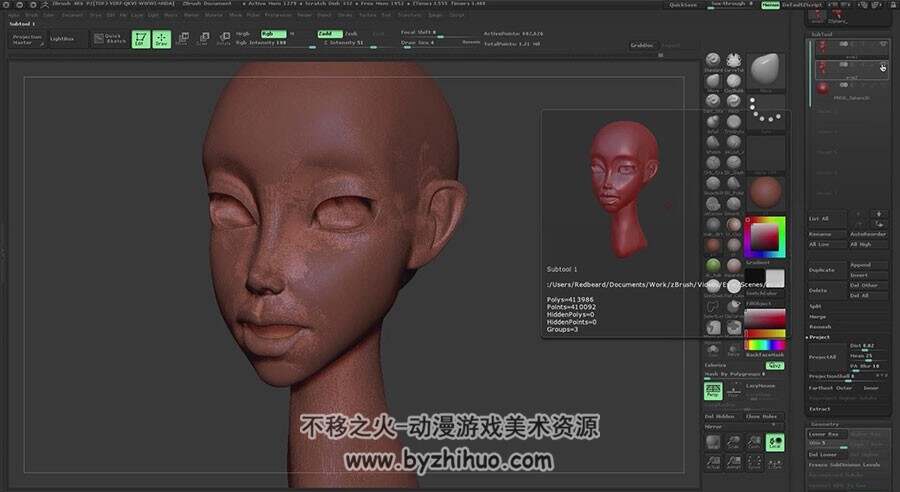This screenshot has width=900, height=492.
Task: Open the red material sphere picker
Action: point(766,192)
